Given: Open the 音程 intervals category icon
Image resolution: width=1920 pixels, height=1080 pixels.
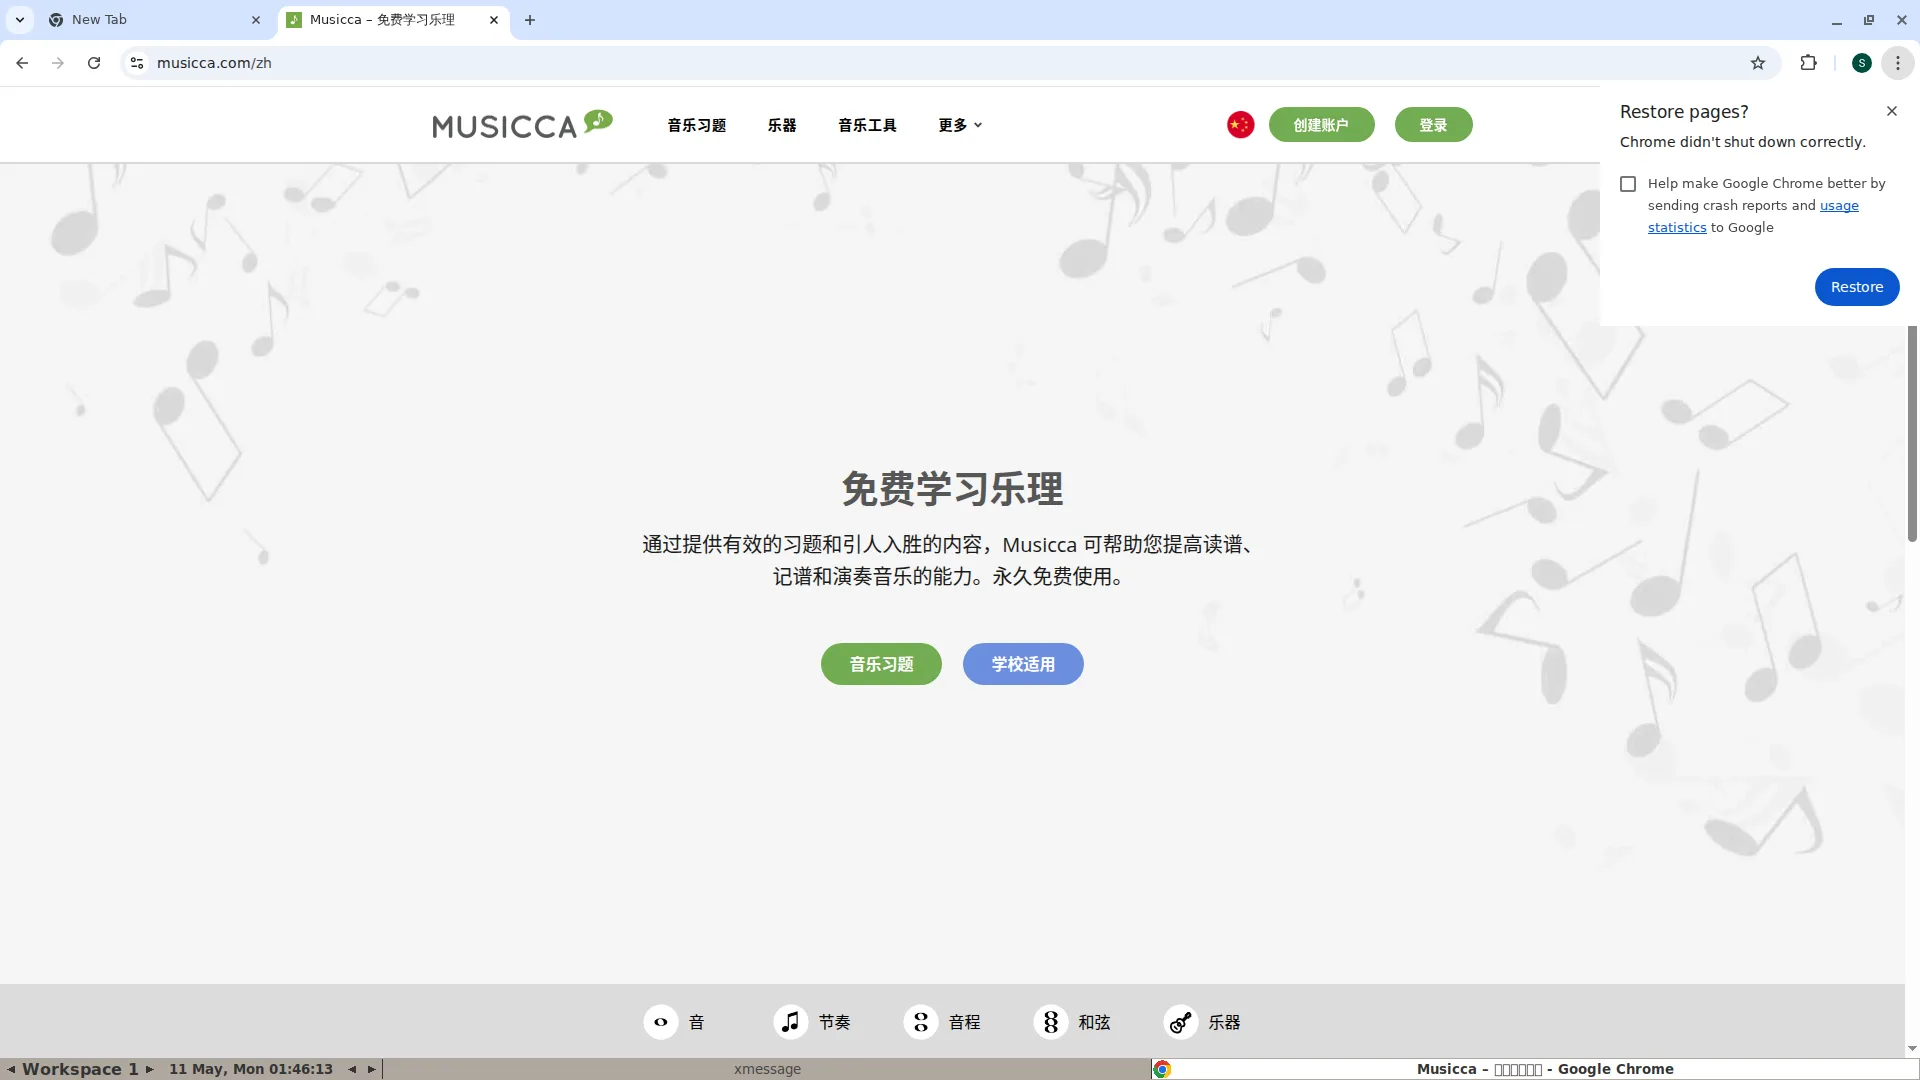Looking at the screenshot, I should pos(920,1022).
